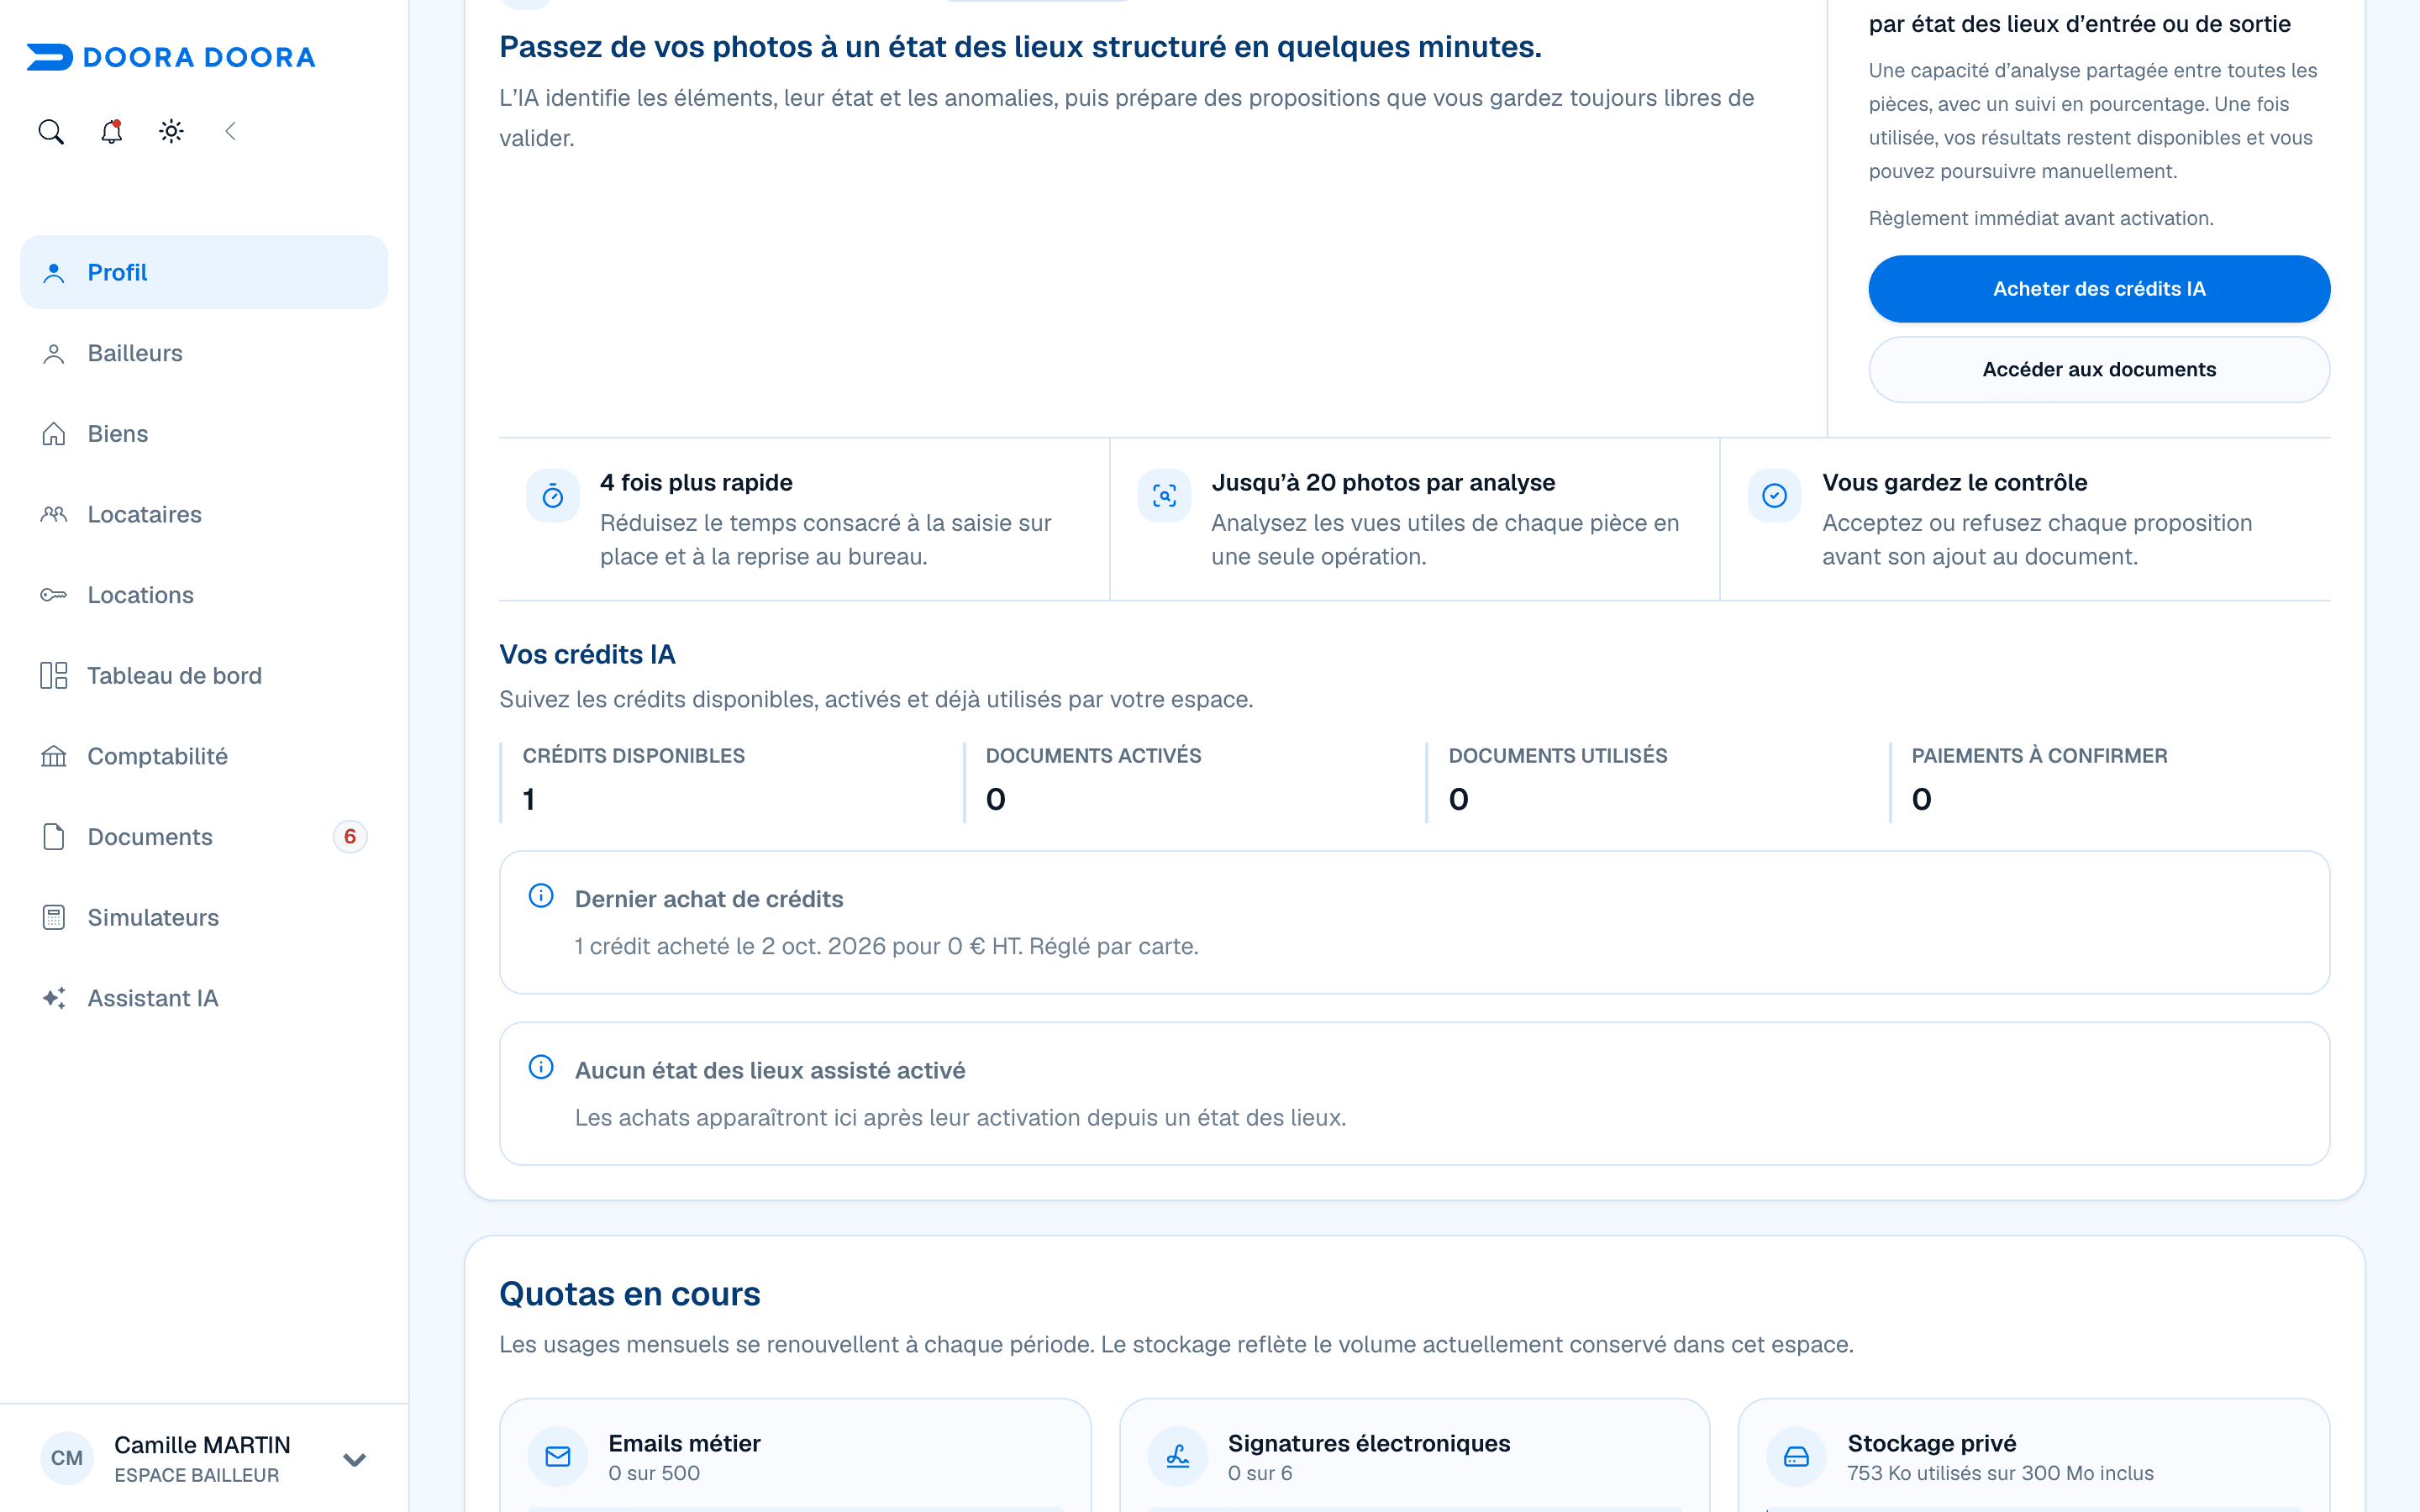
Task: Click the Stockage privé drive icon
Action: point(1797,1457)
